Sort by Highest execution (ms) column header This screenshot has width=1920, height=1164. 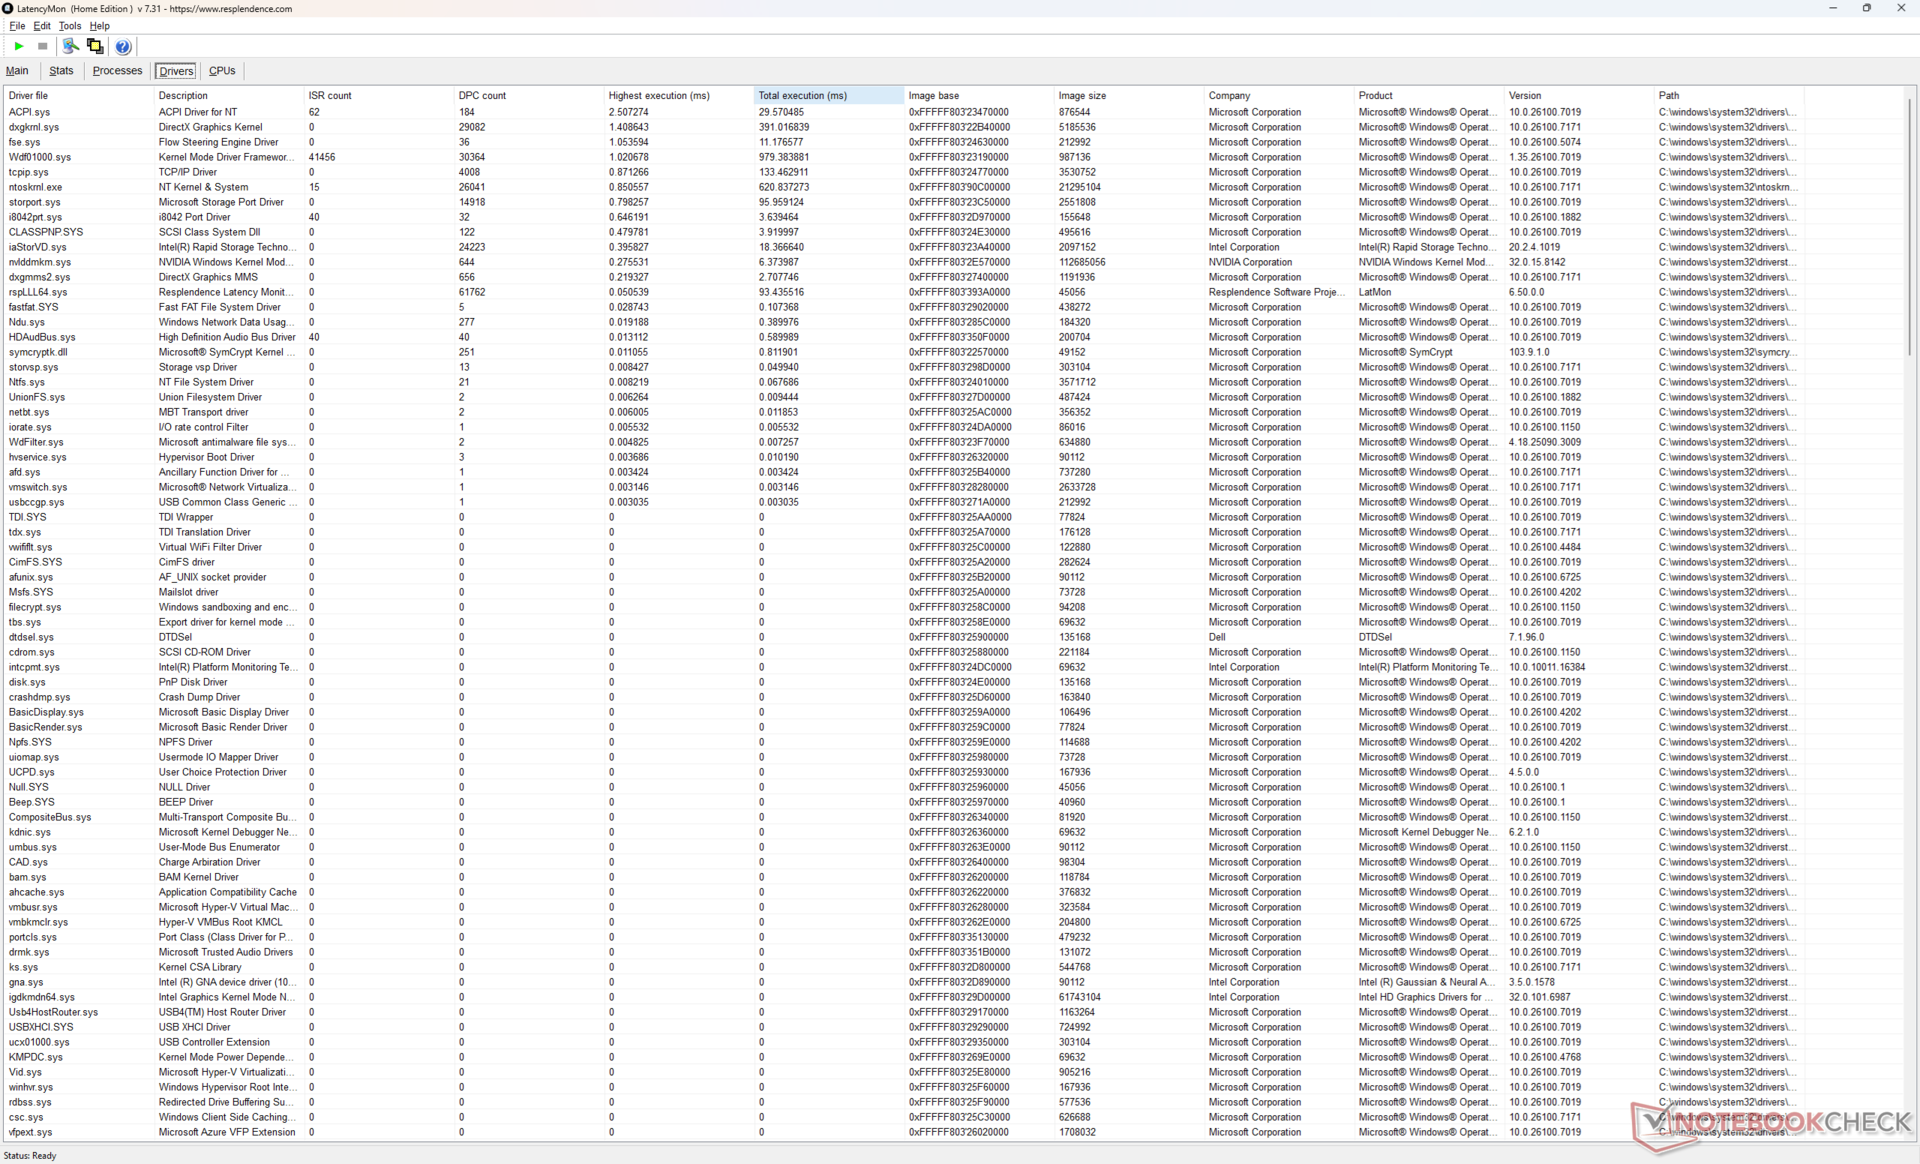(659, 96)
